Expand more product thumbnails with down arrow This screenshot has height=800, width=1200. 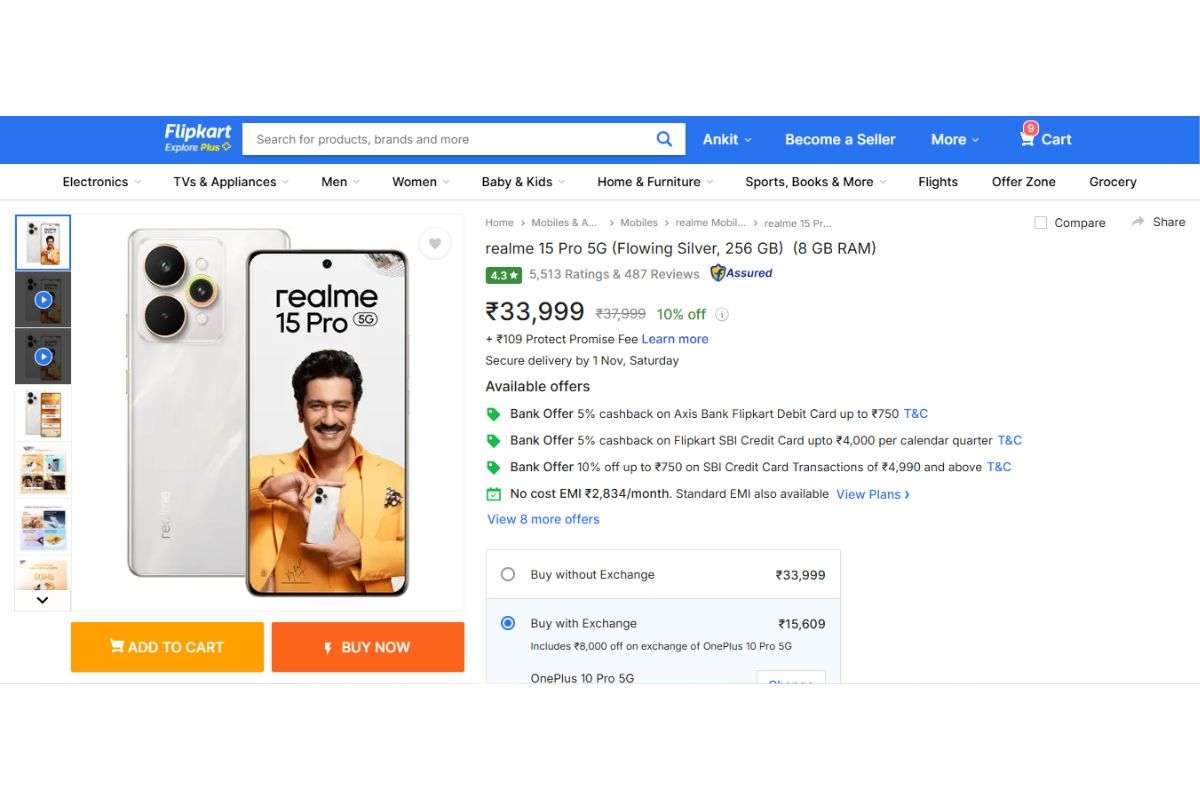coord(42,599)
